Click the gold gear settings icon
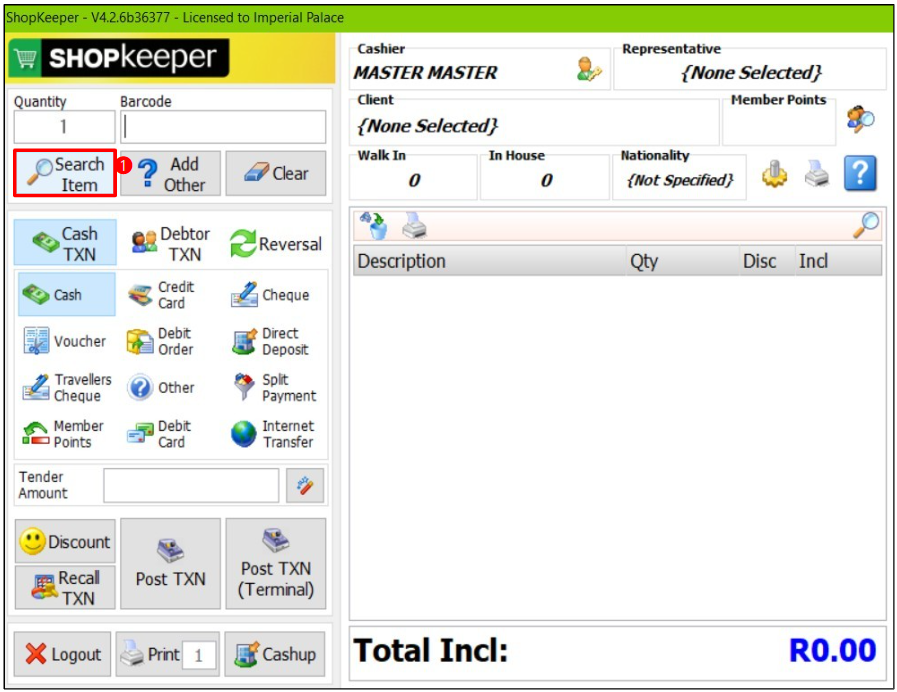This screenshot has height=692, width=897. click(x=775, y=173)
